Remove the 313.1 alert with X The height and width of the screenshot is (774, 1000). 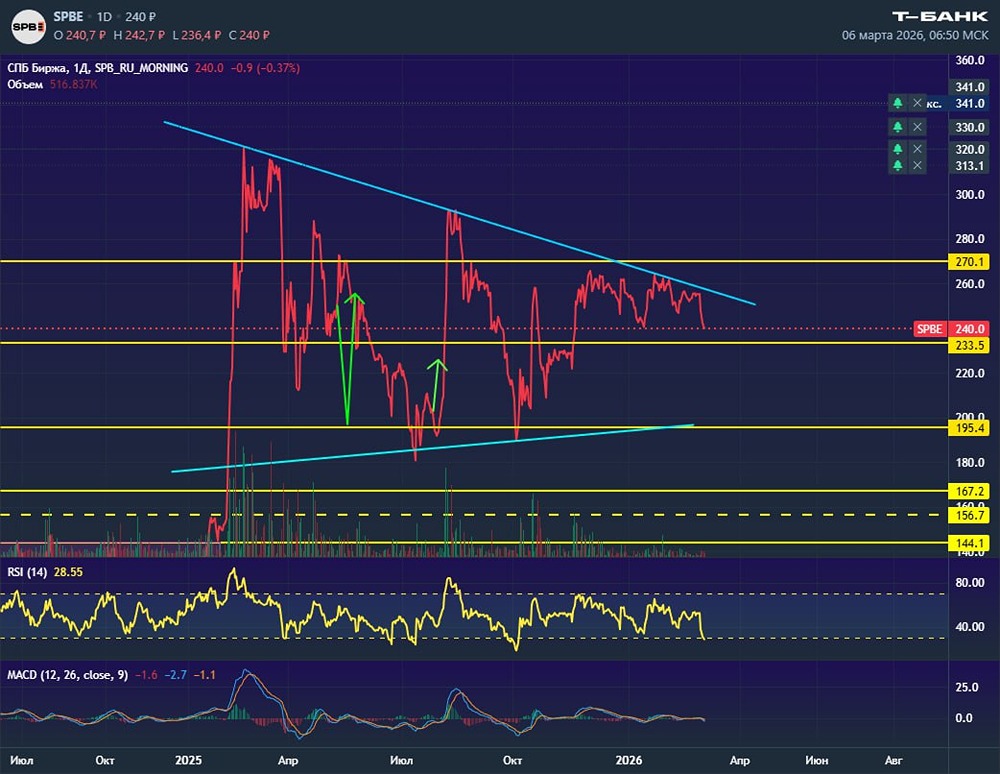[x=917, y=166]
